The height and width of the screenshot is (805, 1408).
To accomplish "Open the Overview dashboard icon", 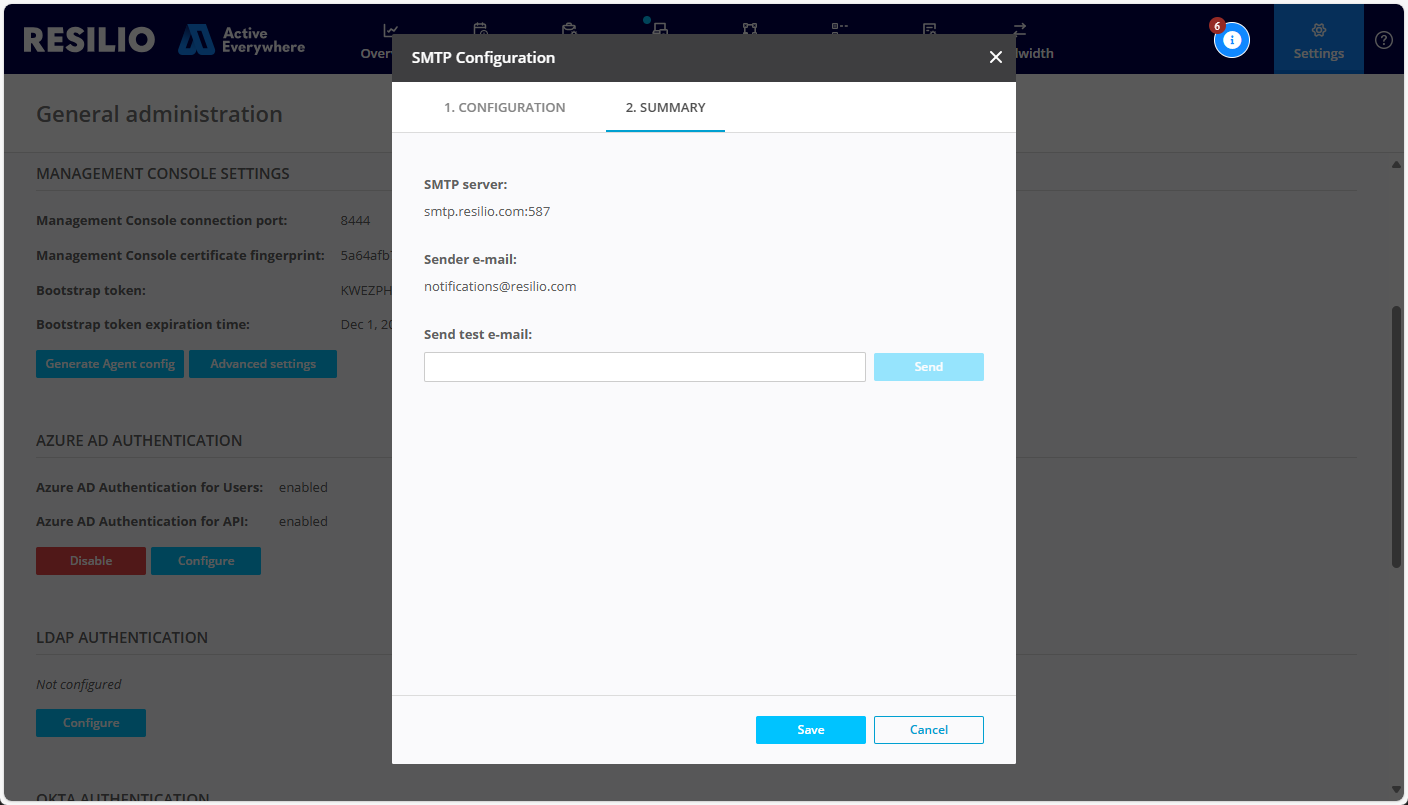I will (x=389, y=31).
